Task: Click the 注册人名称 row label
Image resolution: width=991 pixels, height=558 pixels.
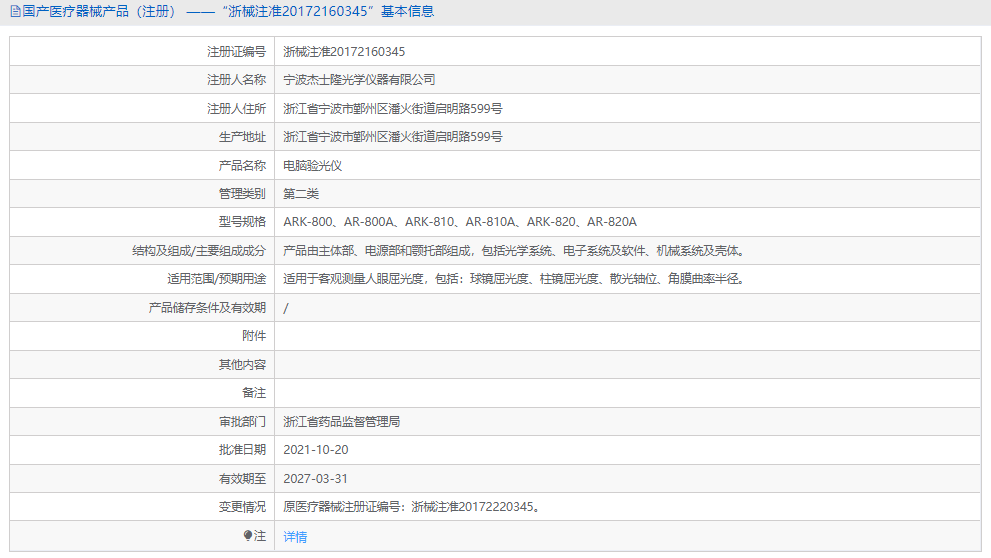Action: click(x=236, y=80)
